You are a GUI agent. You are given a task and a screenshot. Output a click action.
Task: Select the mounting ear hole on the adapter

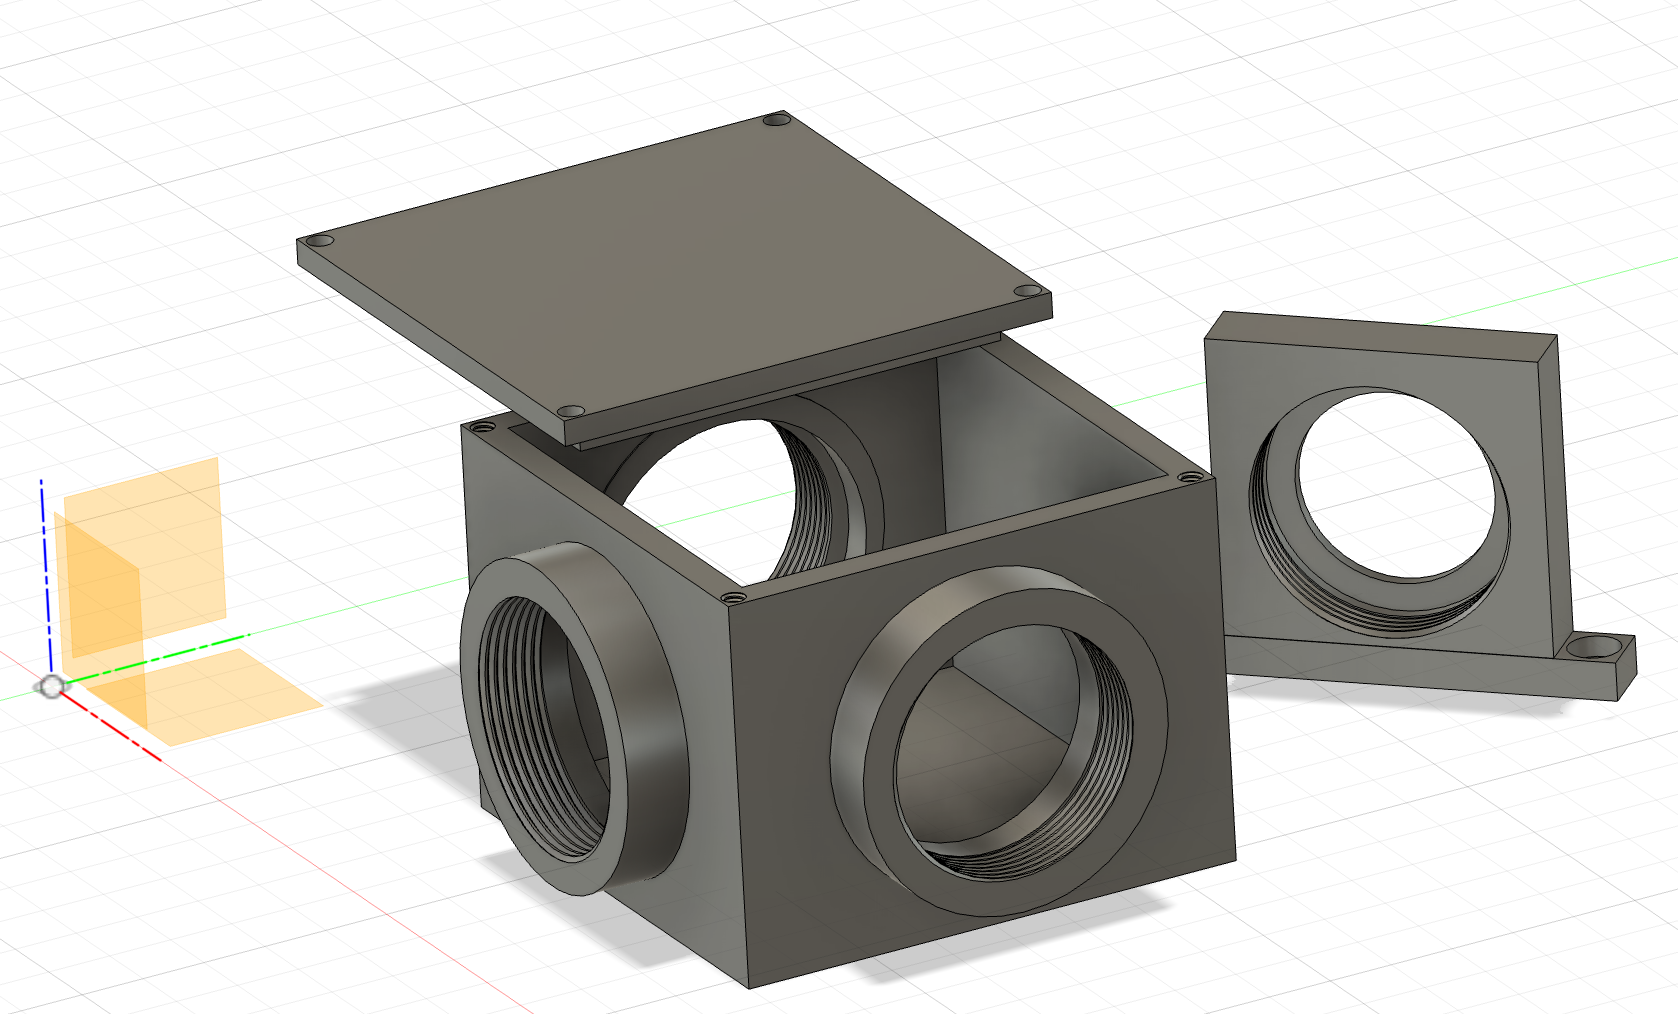(1595, 645)
